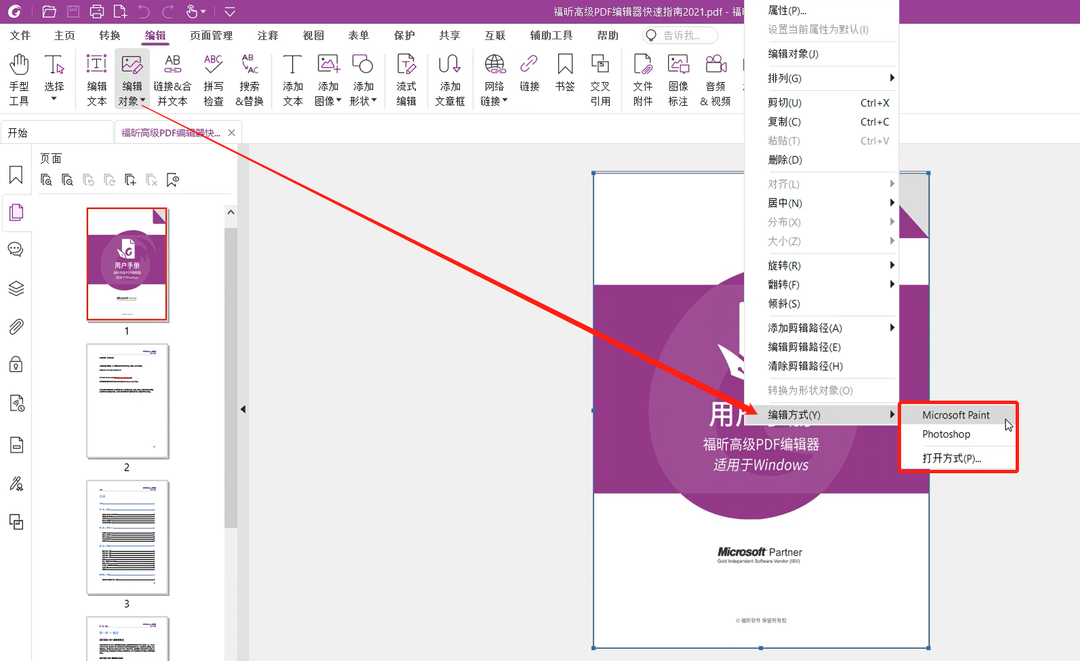Select the Hand tool
Viewport: 1080px width, 661px height.
[19, 80]
